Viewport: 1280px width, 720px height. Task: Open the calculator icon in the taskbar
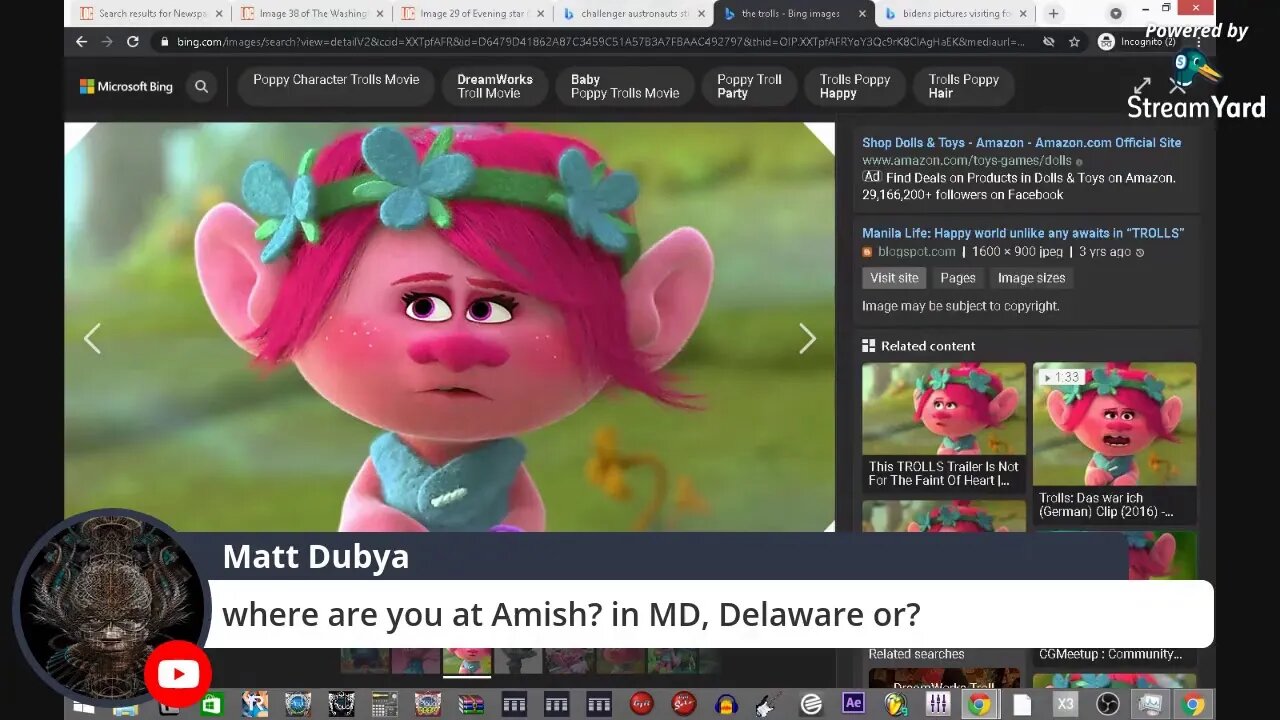(x=384, y=705)
